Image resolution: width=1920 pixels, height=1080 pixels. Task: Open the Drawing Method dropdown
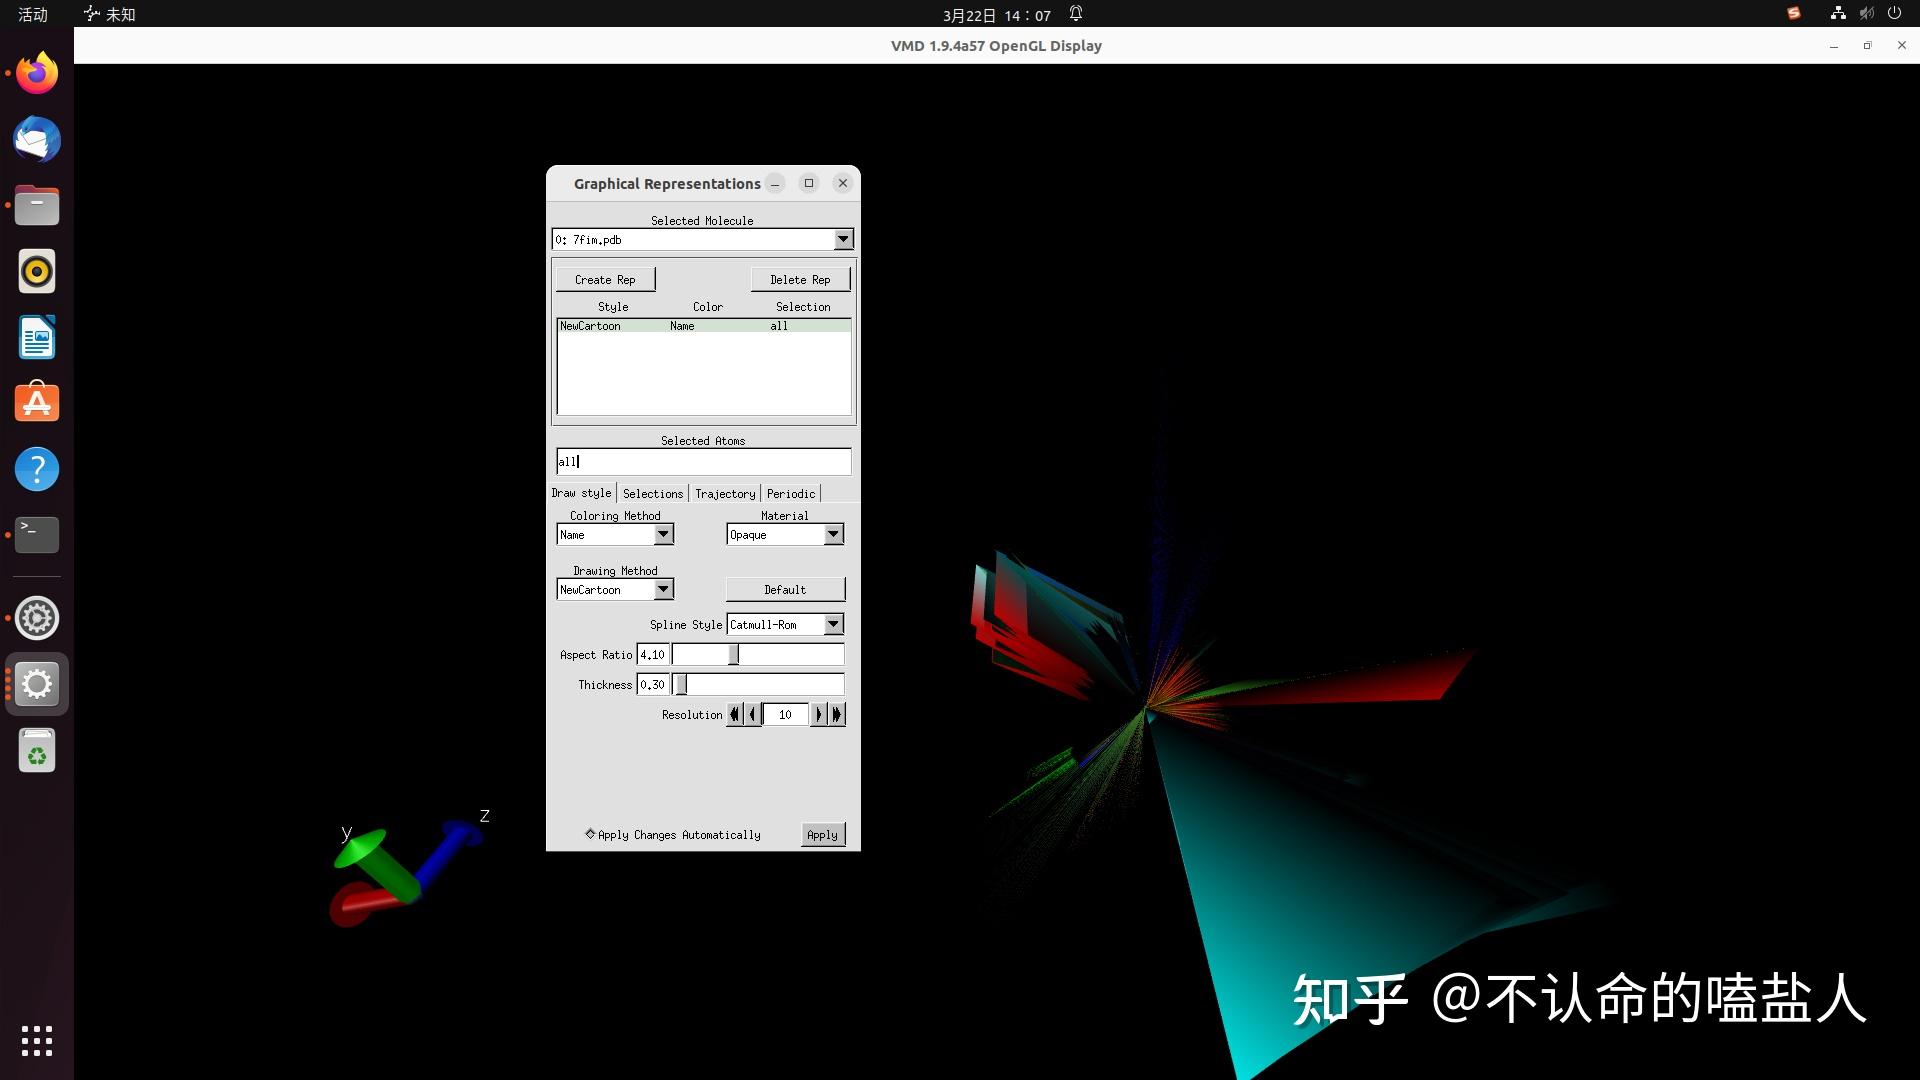(663, 589)
